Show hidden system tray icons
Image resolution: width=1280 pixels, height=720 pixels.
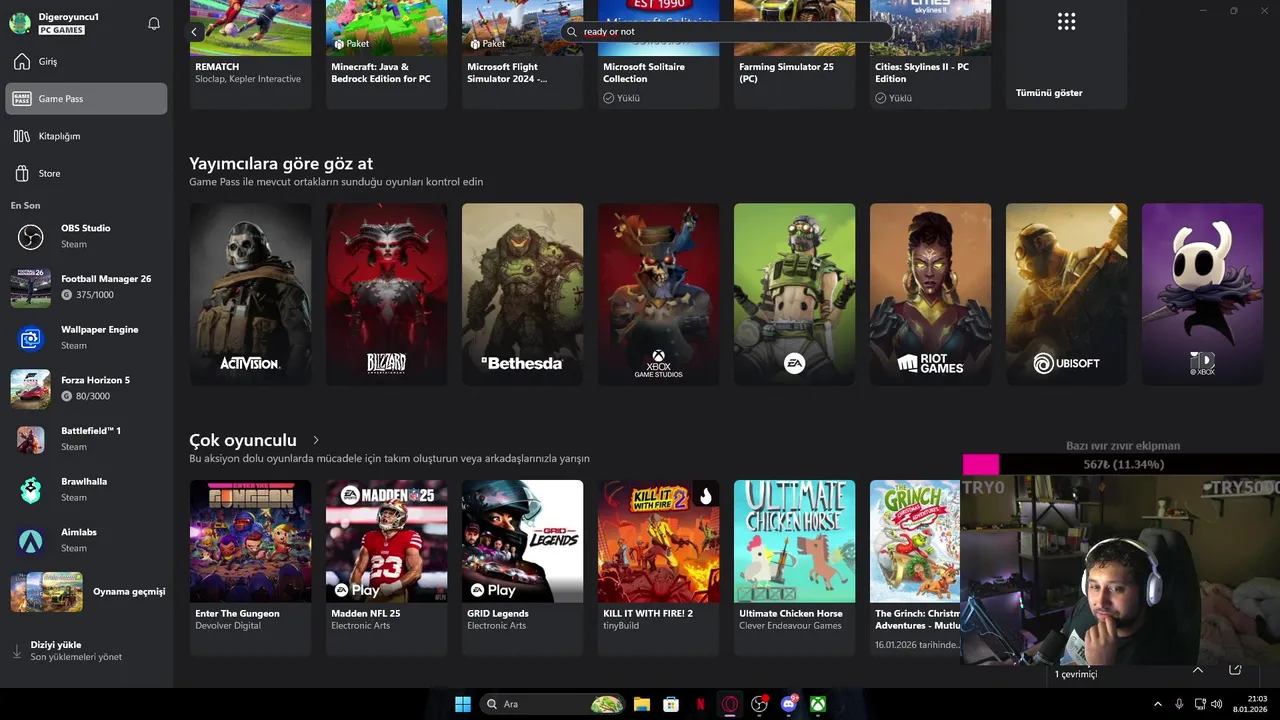[1158, 704]
